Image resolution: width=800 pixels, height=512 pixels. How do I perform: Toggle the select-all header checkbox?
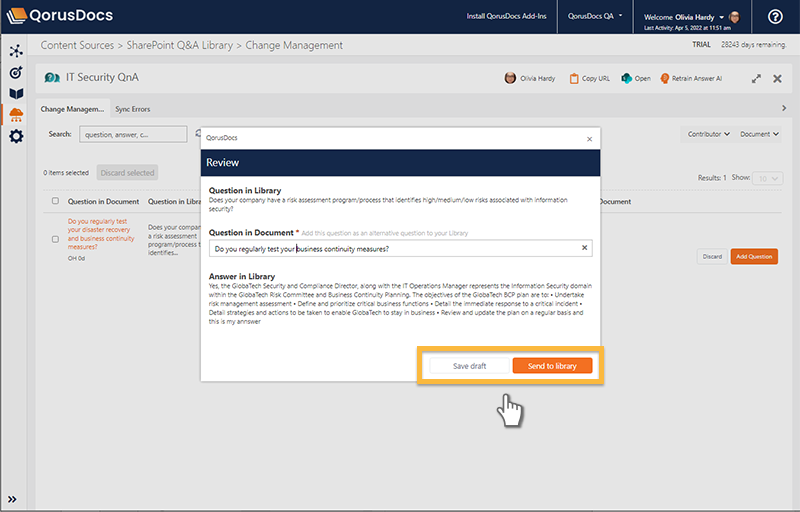click(x=55, y=201)
